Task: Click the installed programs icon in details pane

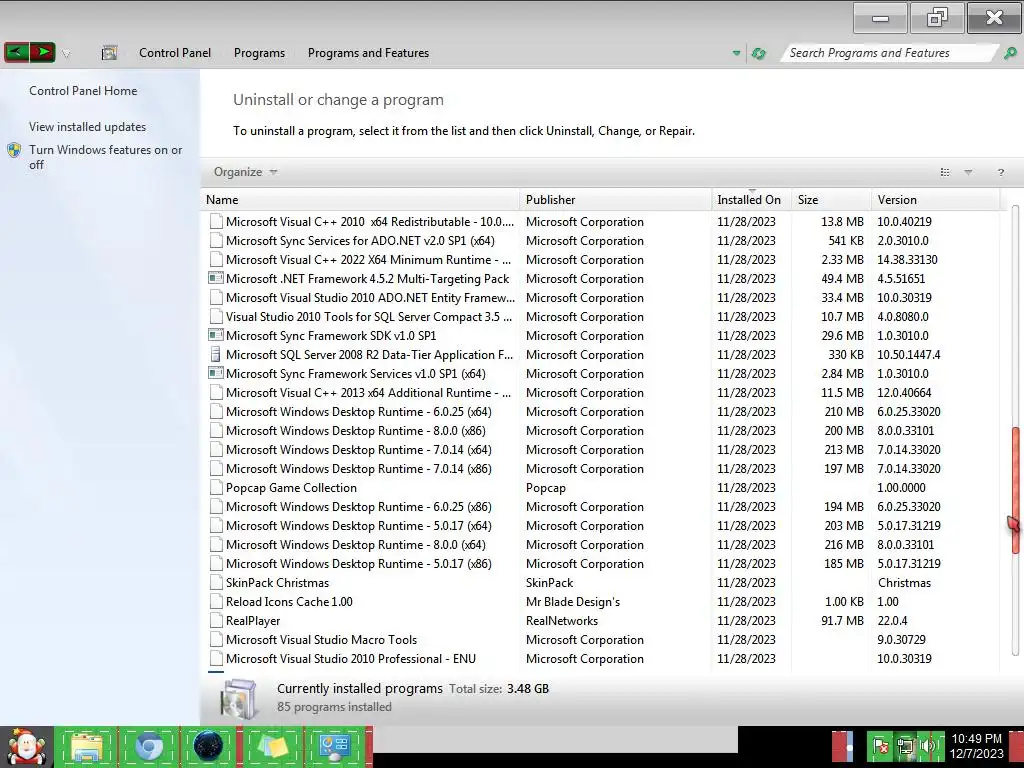Action: click(239, 699)
